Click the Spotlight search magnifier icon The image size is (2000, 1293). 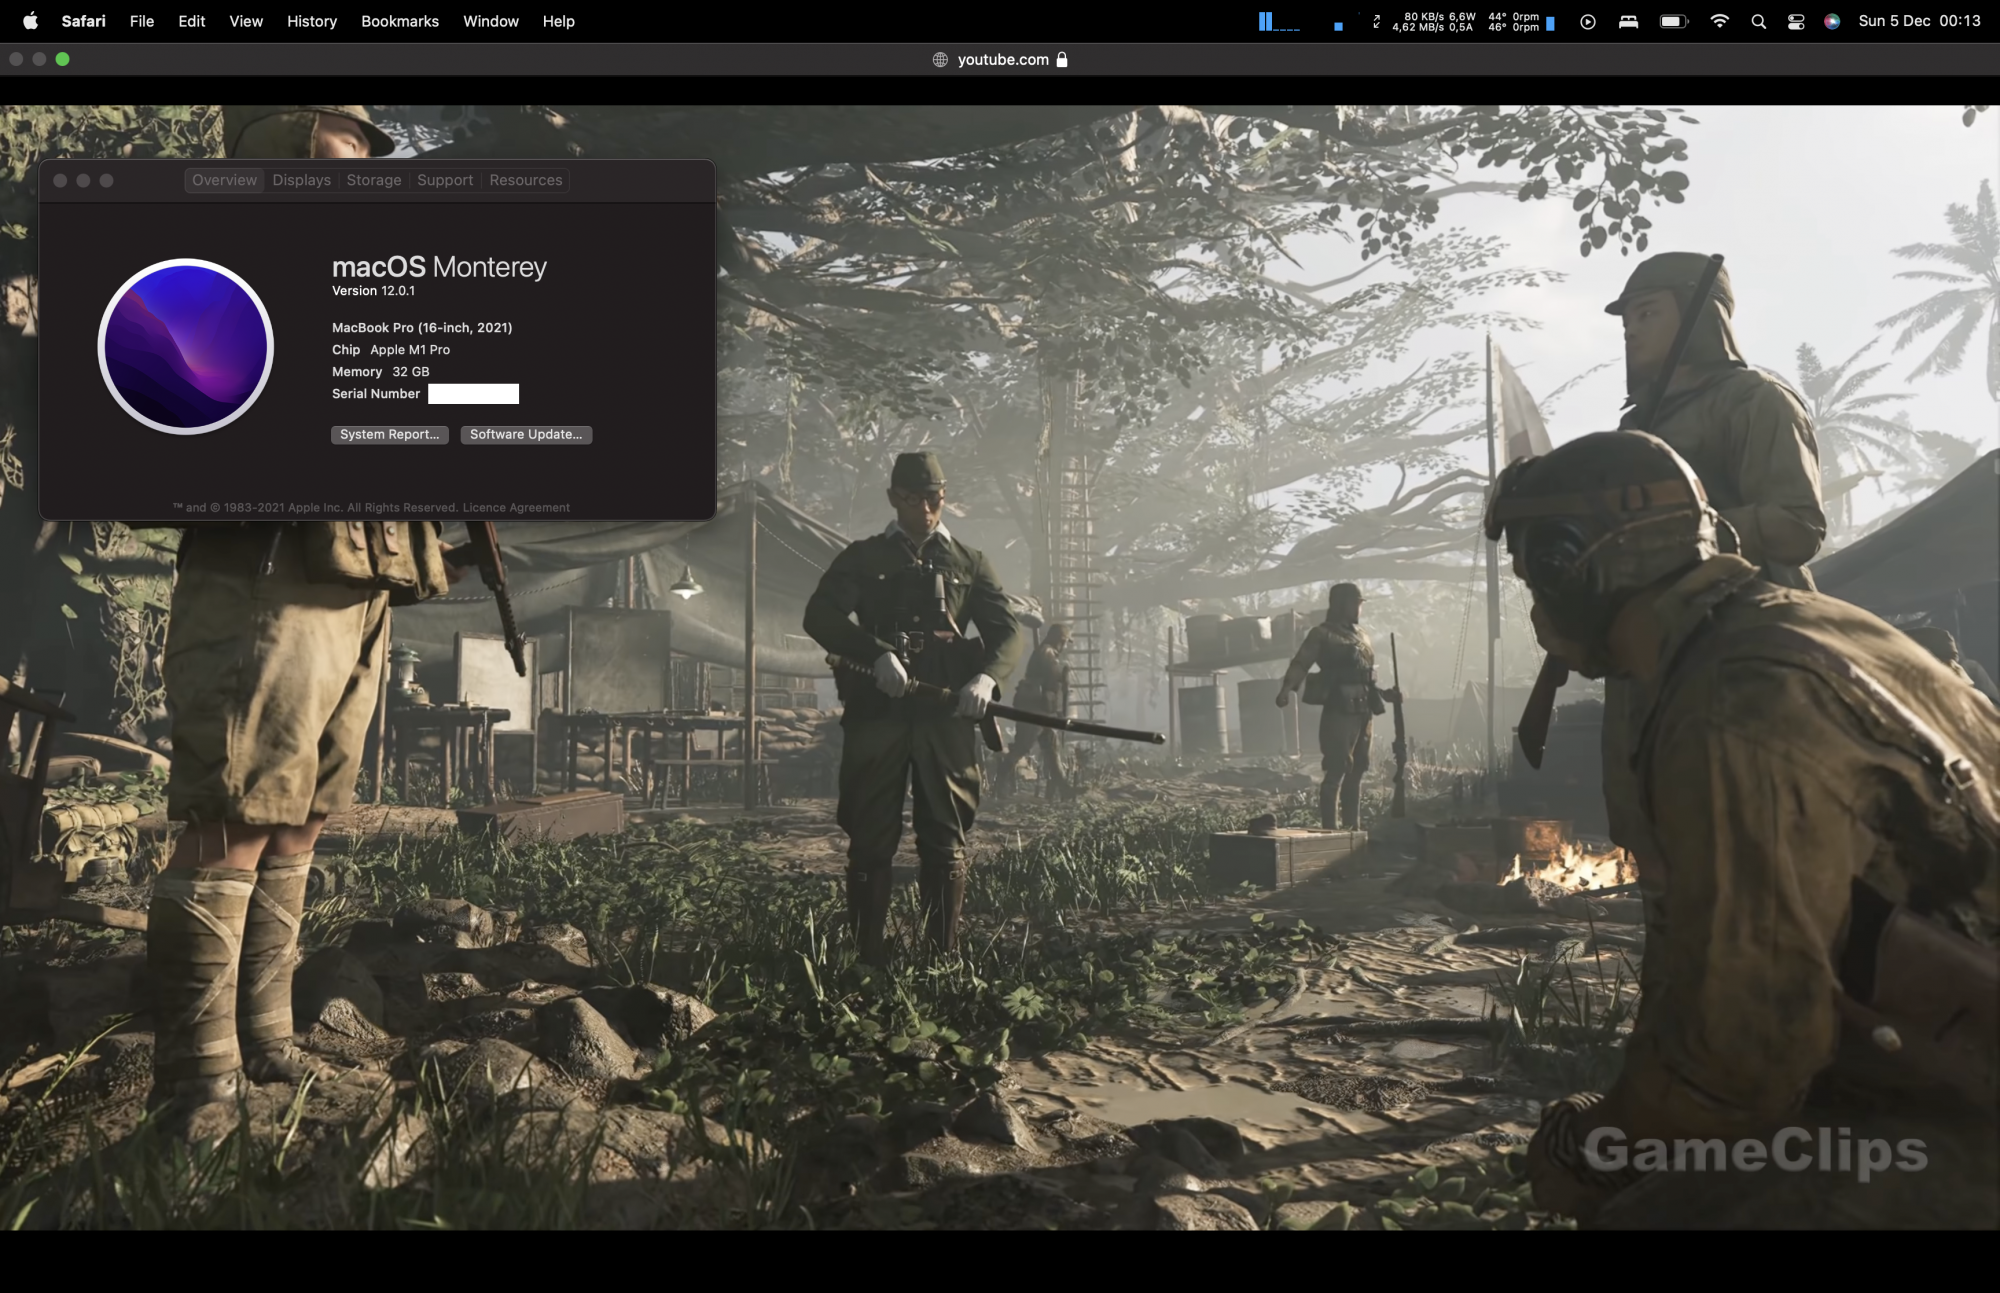(x=1758, y=21)
